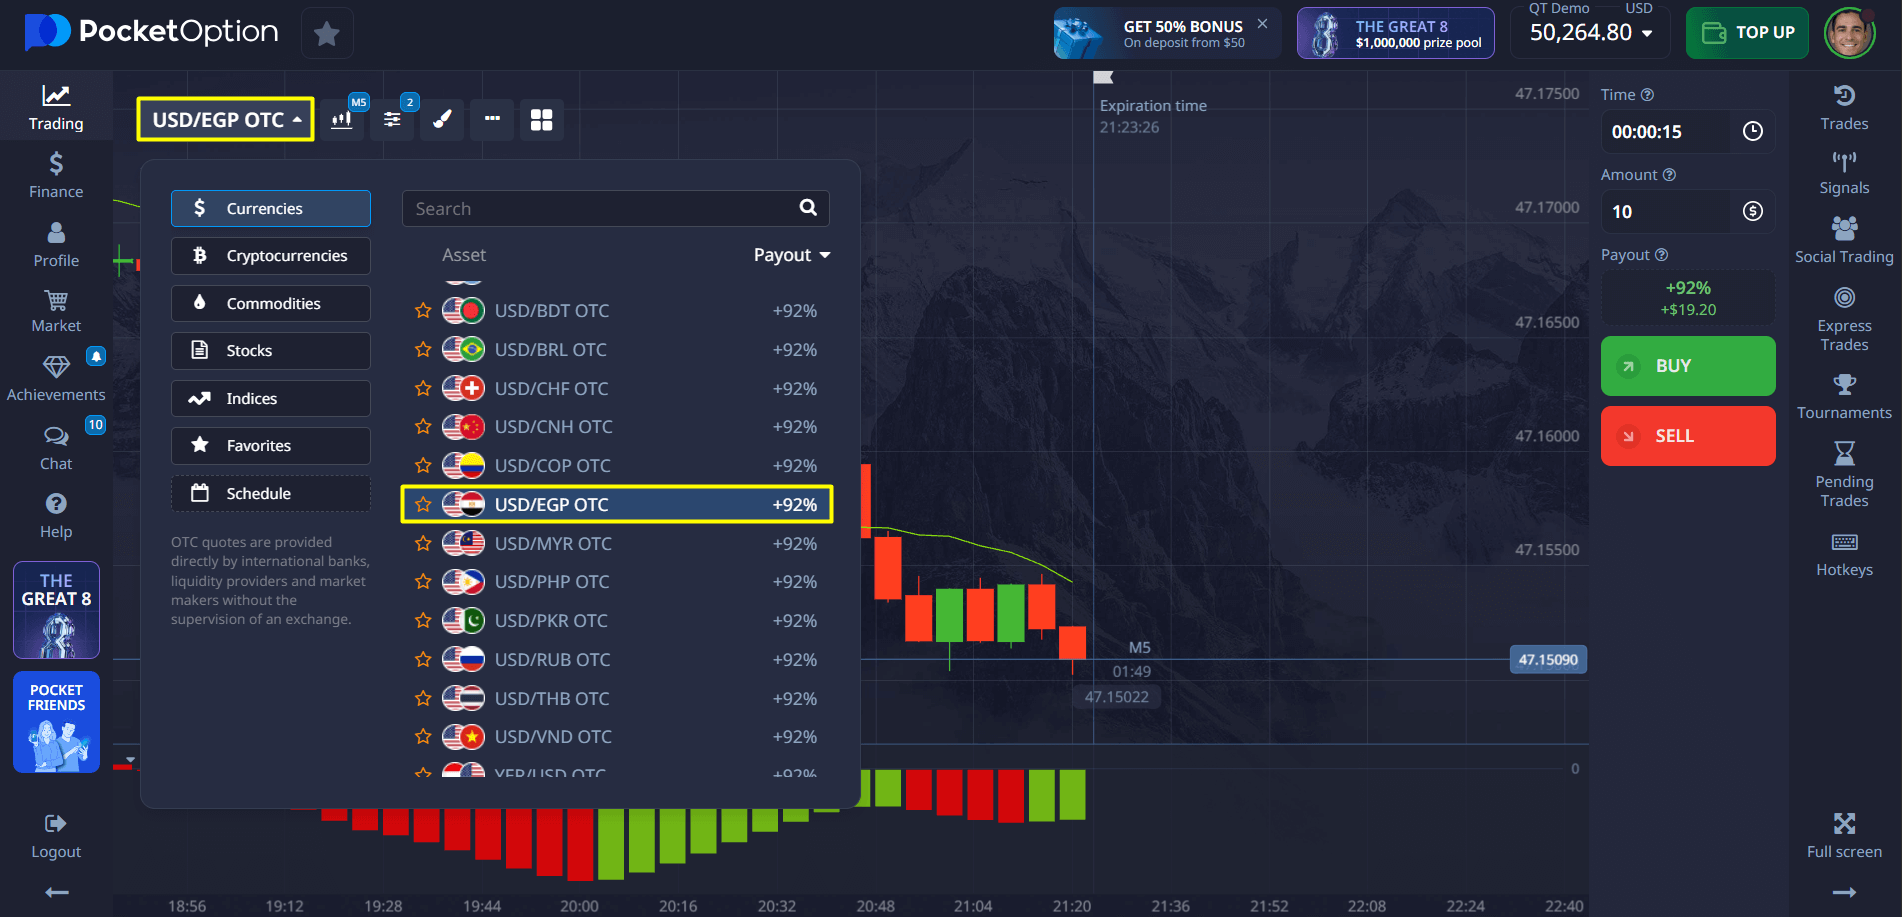
Task: Expand the Payout sort dropdown
Action: tap(792, 255)
